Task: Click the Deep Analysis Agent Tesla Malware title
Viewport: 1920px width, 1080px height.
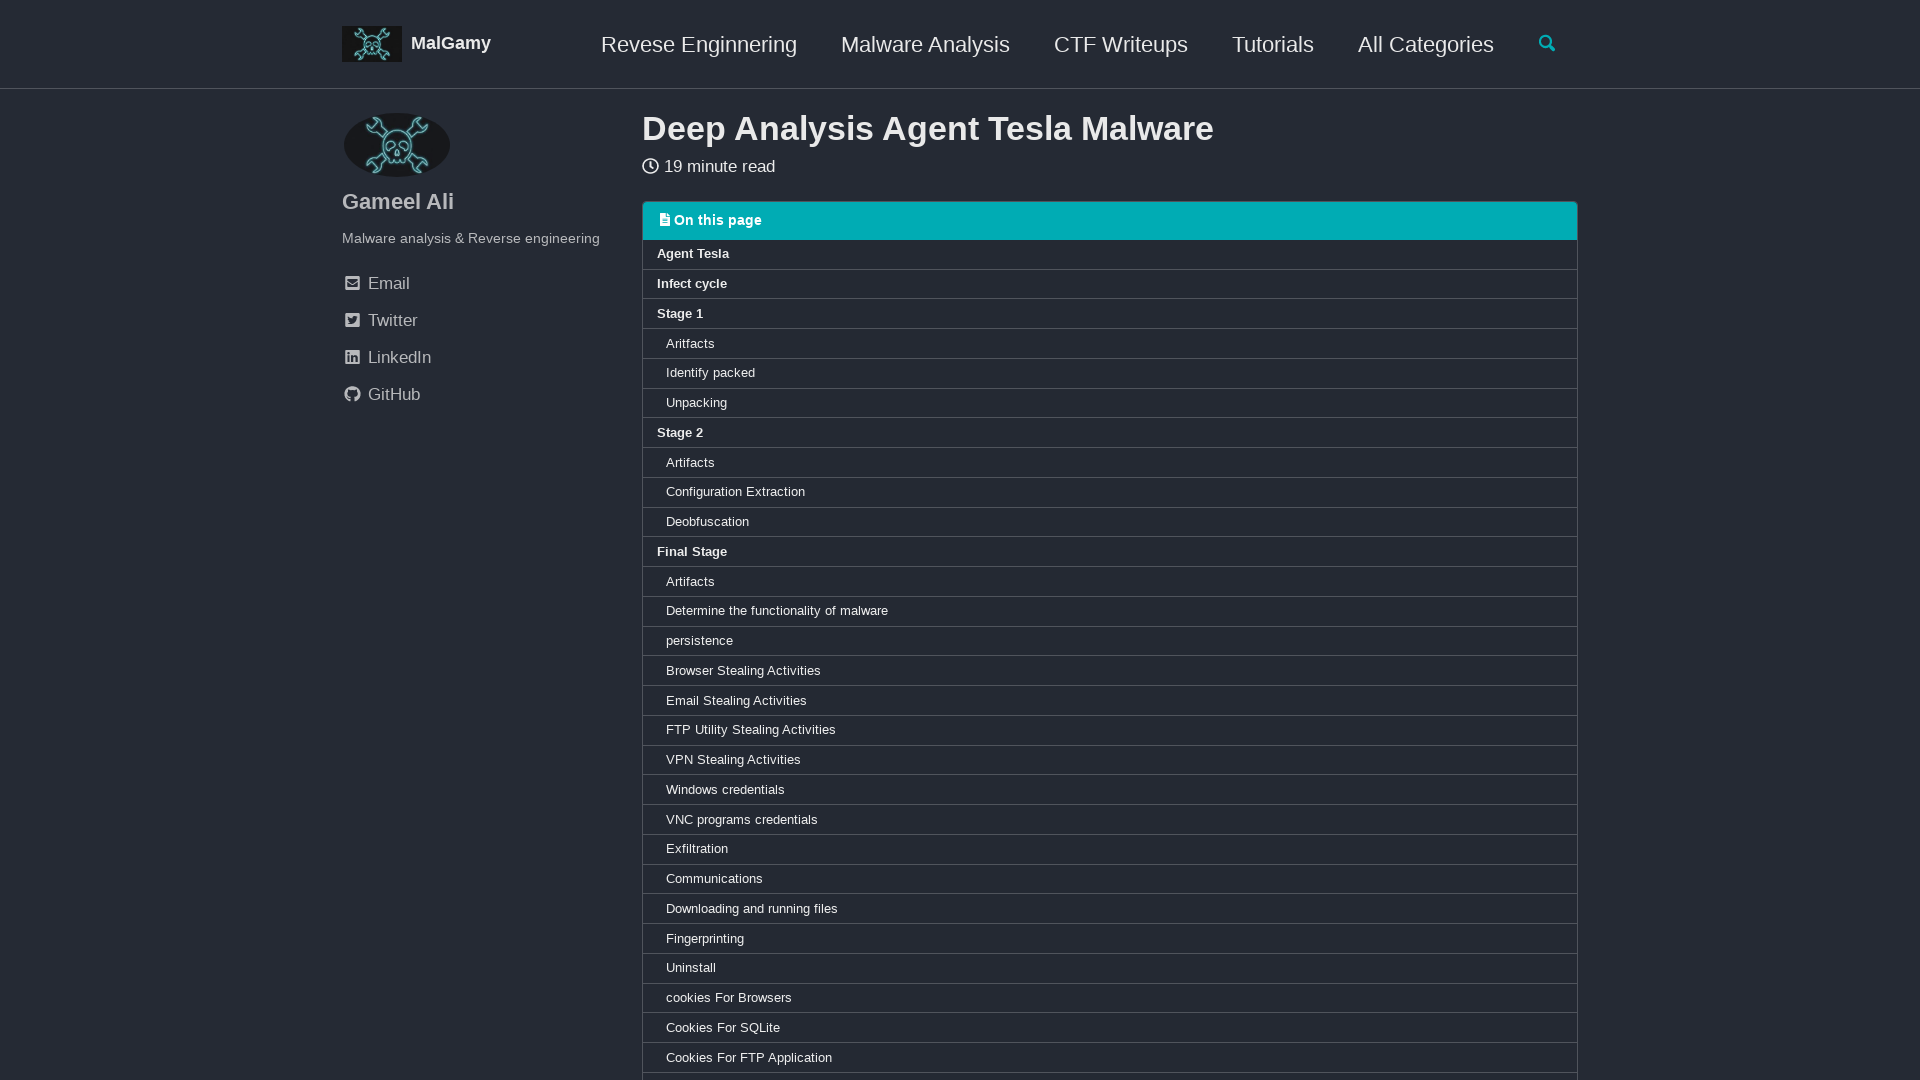Action: (x=928, y=129)
